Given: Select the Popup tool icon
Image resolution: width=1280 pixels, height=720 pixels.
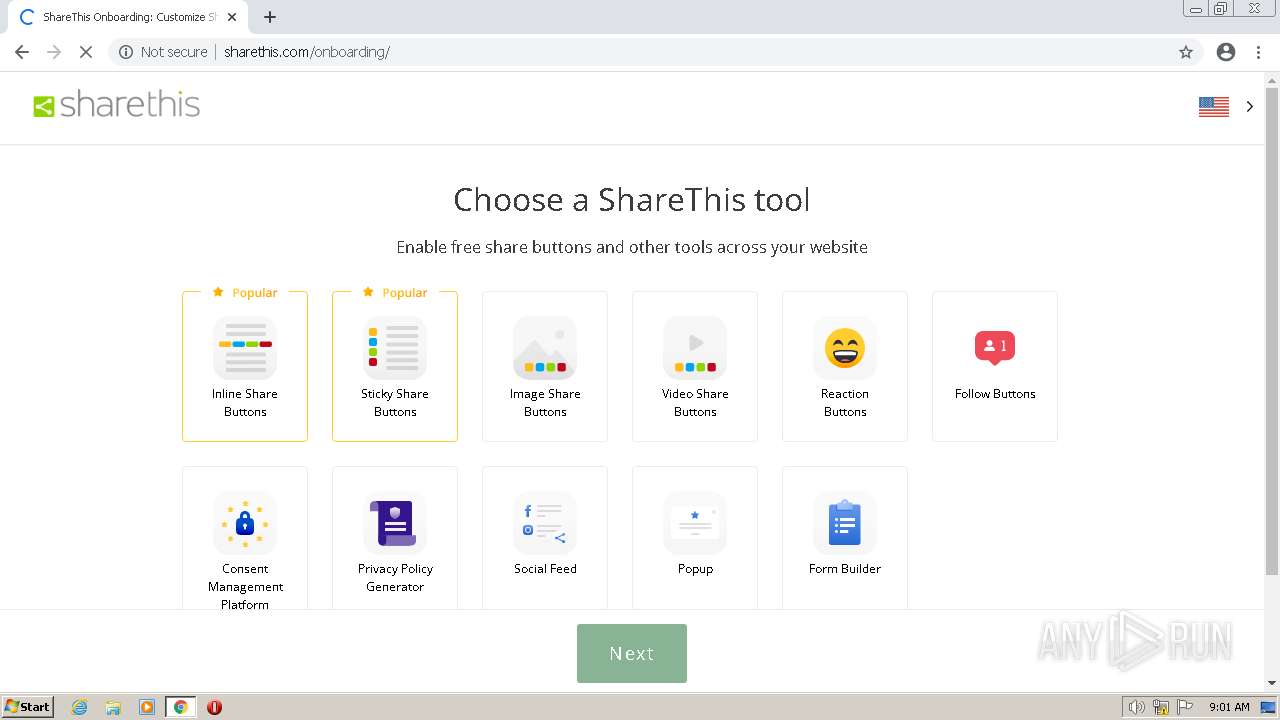Looking at the screenshot, I should coord(695,523).
